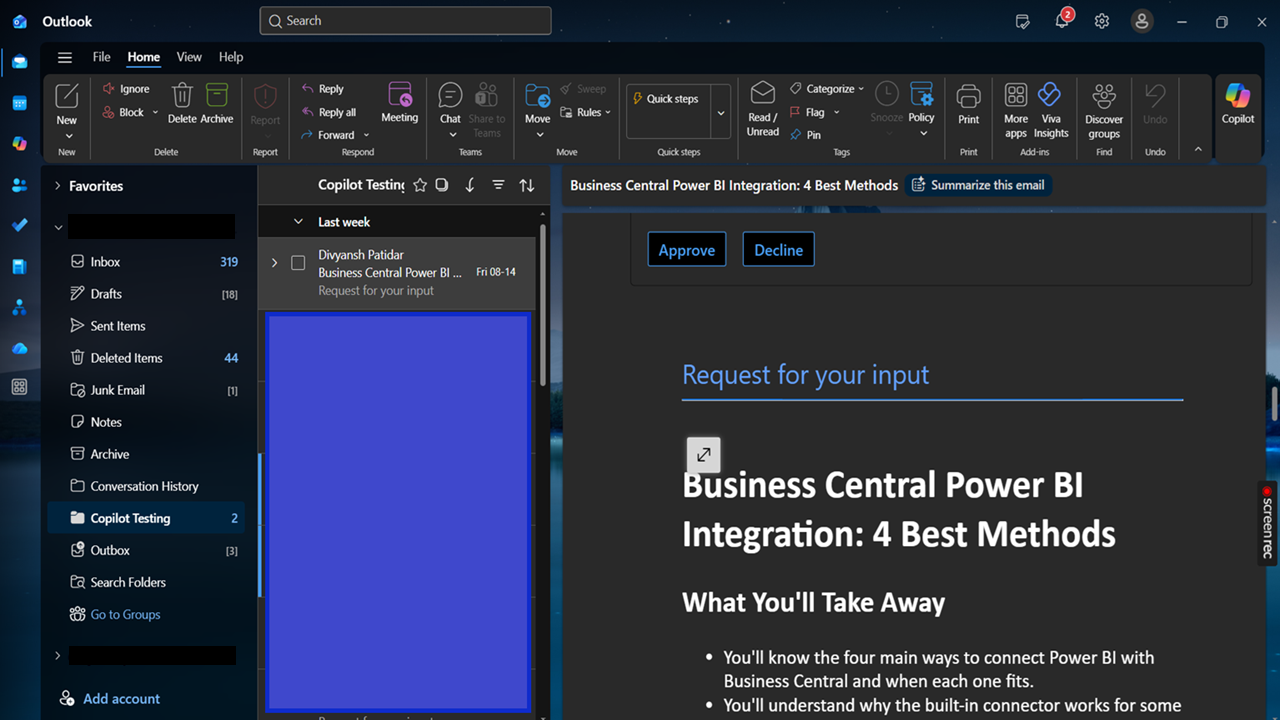
Task: Expand the Favorites folder group
Action: (58, 186)
